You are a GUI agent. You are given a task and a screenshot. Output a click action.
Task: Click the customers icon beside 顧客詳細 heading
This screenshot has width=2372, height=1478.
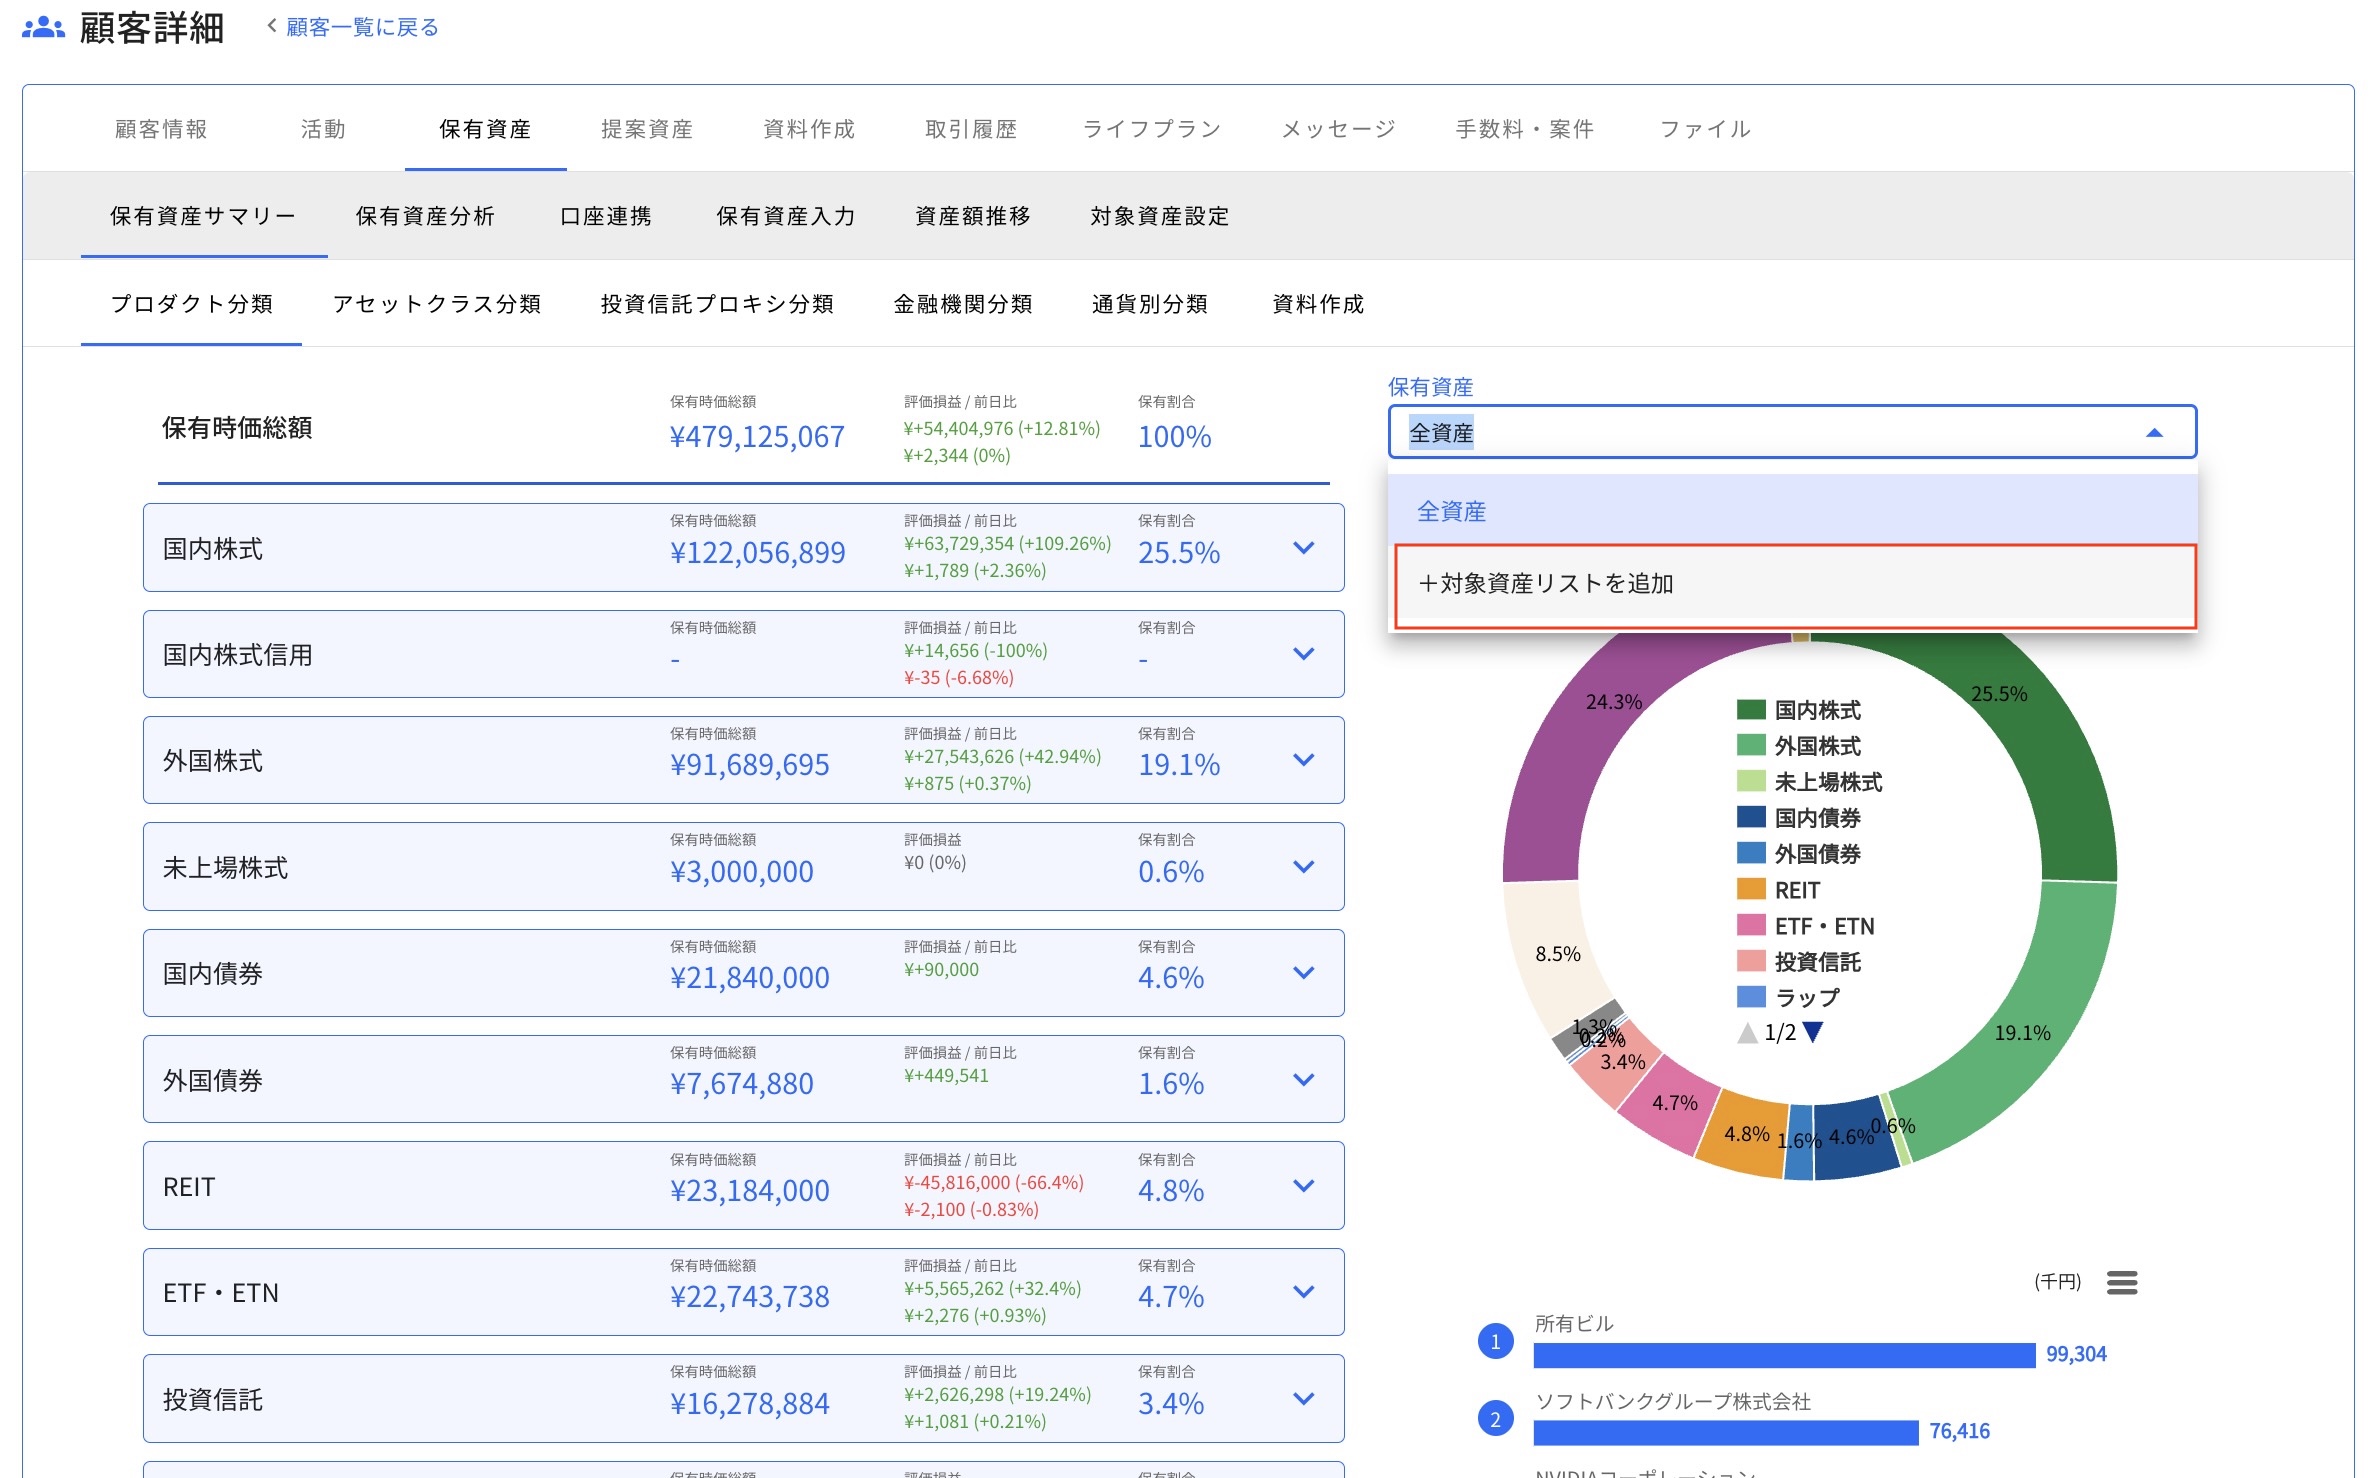pyautogui.click(x=41, y=28)
